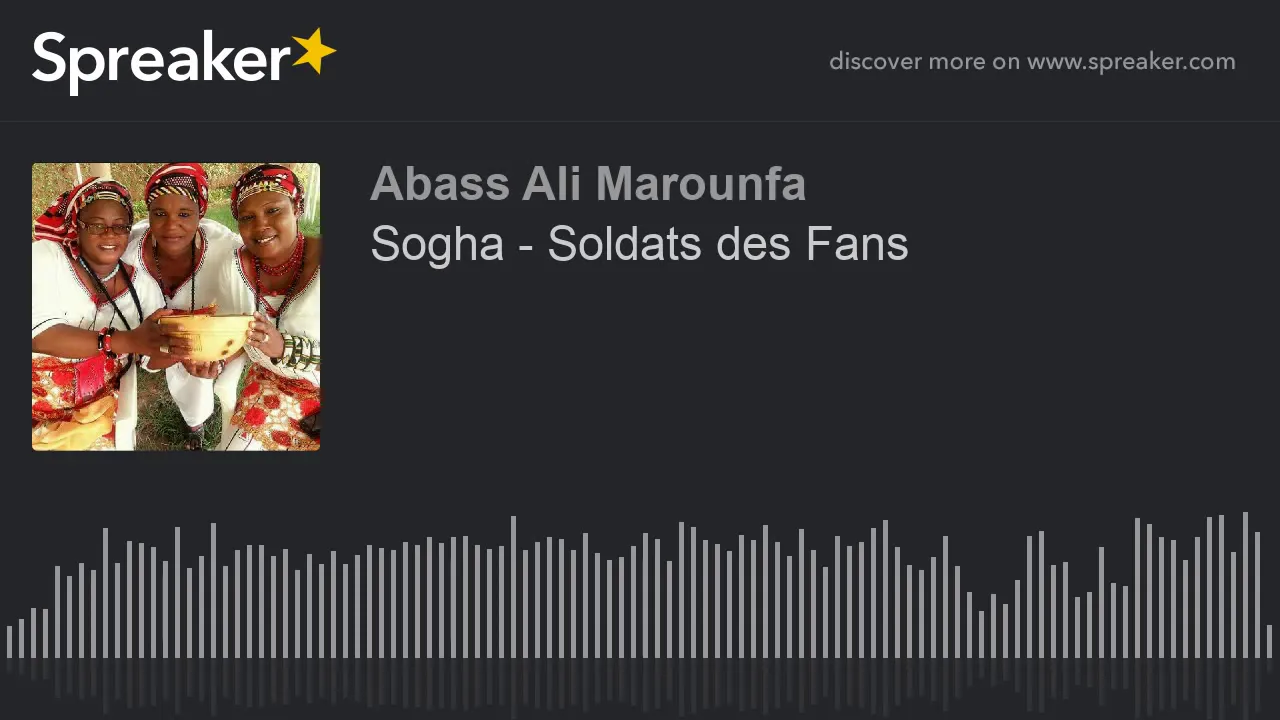Click the yellow star in Spreaker logo
This screenshot has width=1280, height=720.
coord(314,51)
